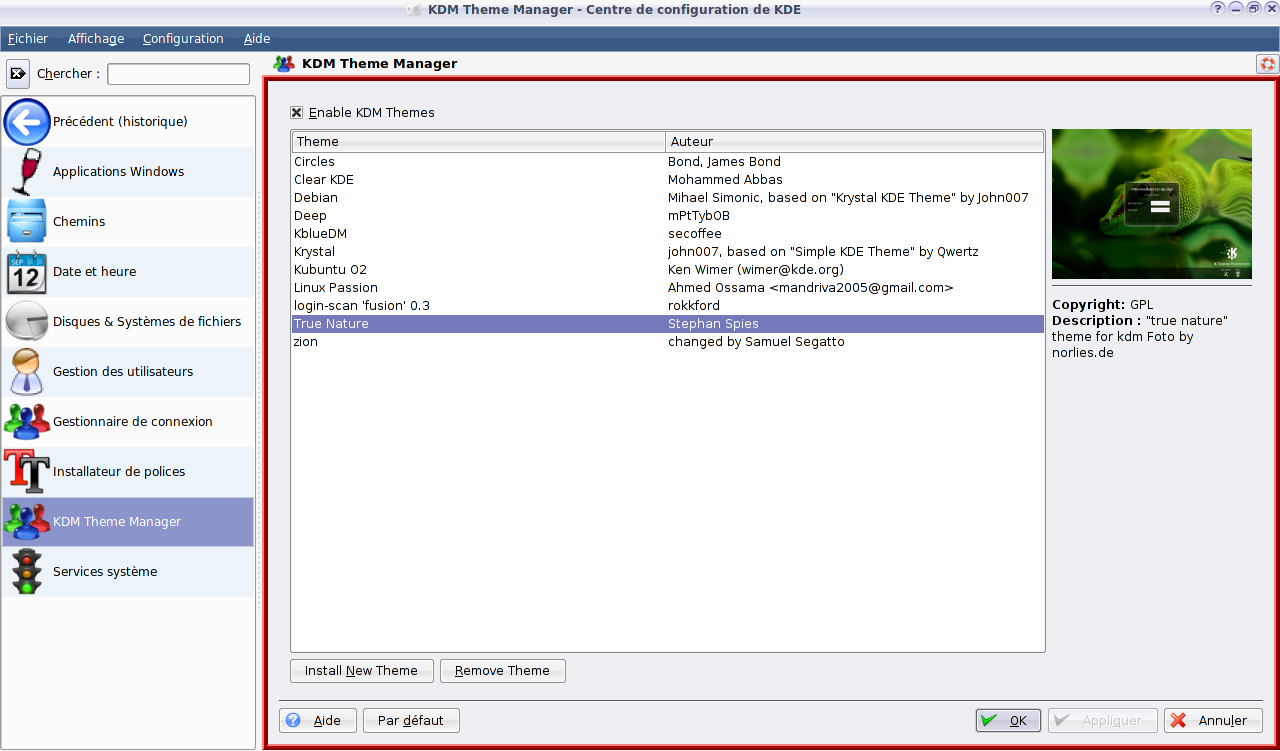Open the Installateur de polices font icon
1280x751 pixels.
point(27,472)
